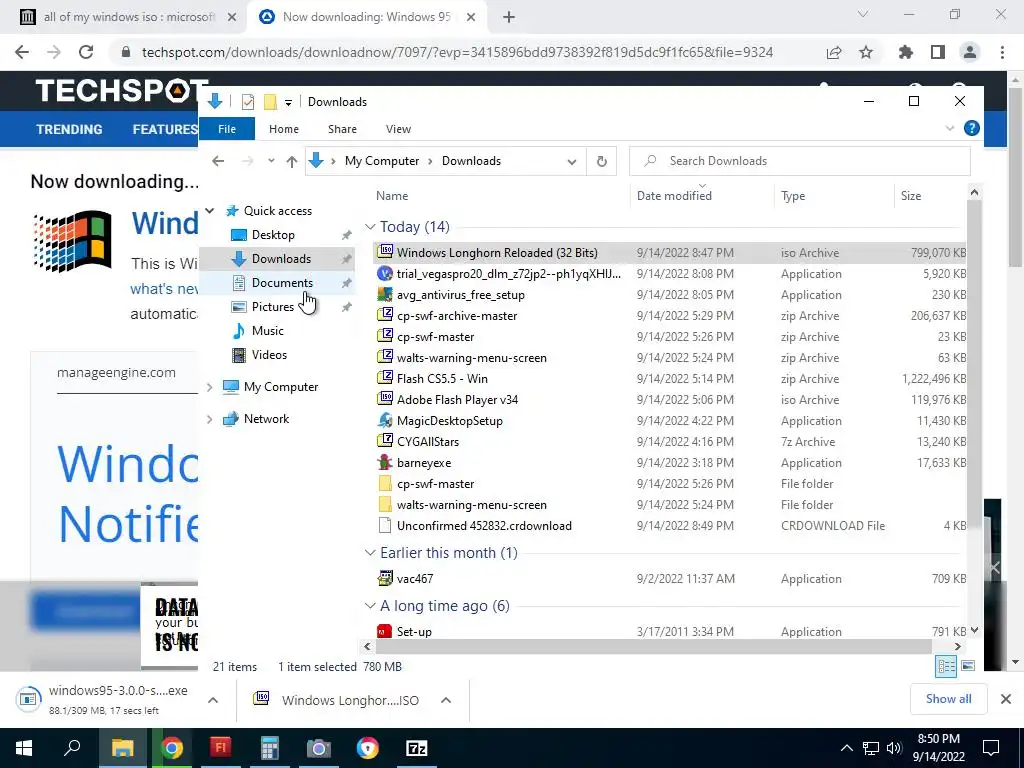This screenshot has height=768, width=1024.
Task: Sort by the Size column header
Action: 910,196
